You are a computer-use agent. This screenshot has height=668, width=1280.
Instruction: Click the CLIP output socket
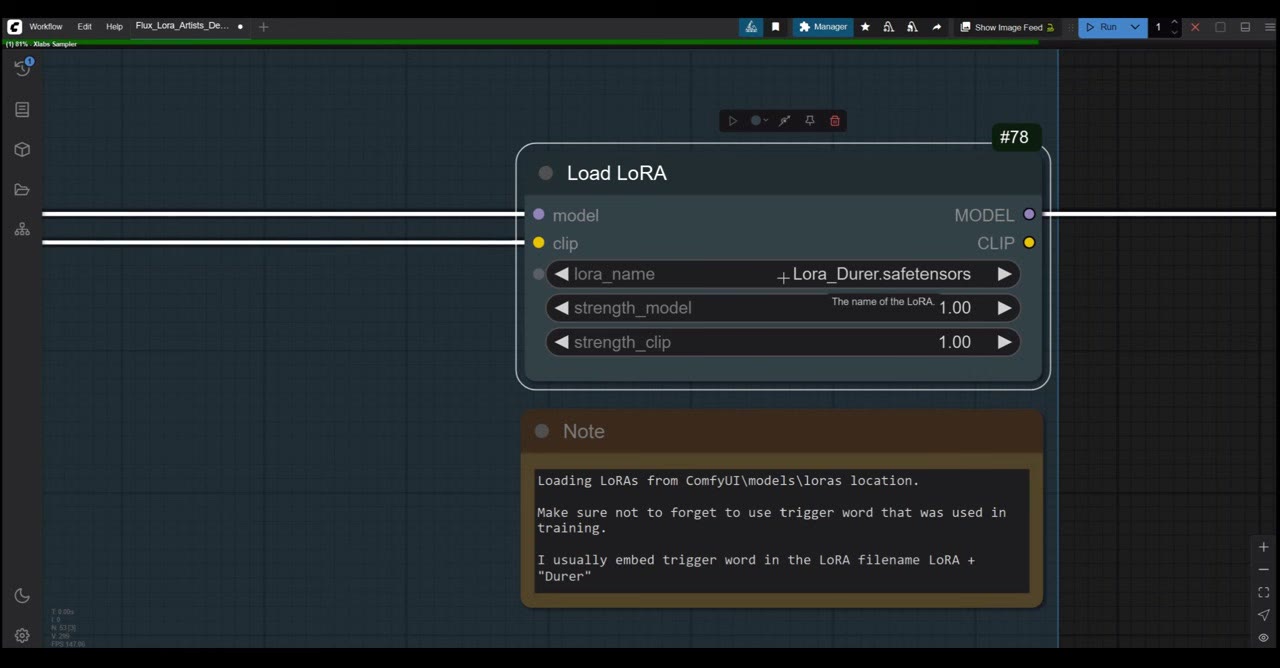(x=1029, y=242)
